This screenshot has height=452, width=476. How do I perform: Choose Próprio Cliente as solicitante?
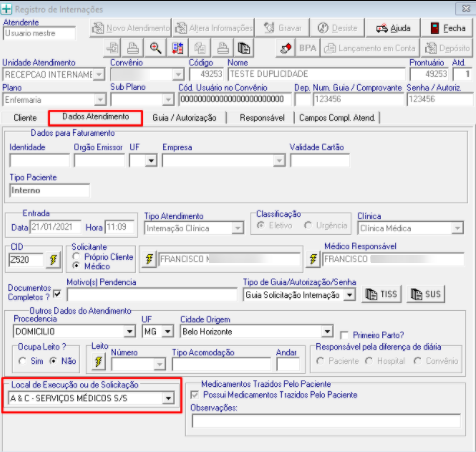76,256
